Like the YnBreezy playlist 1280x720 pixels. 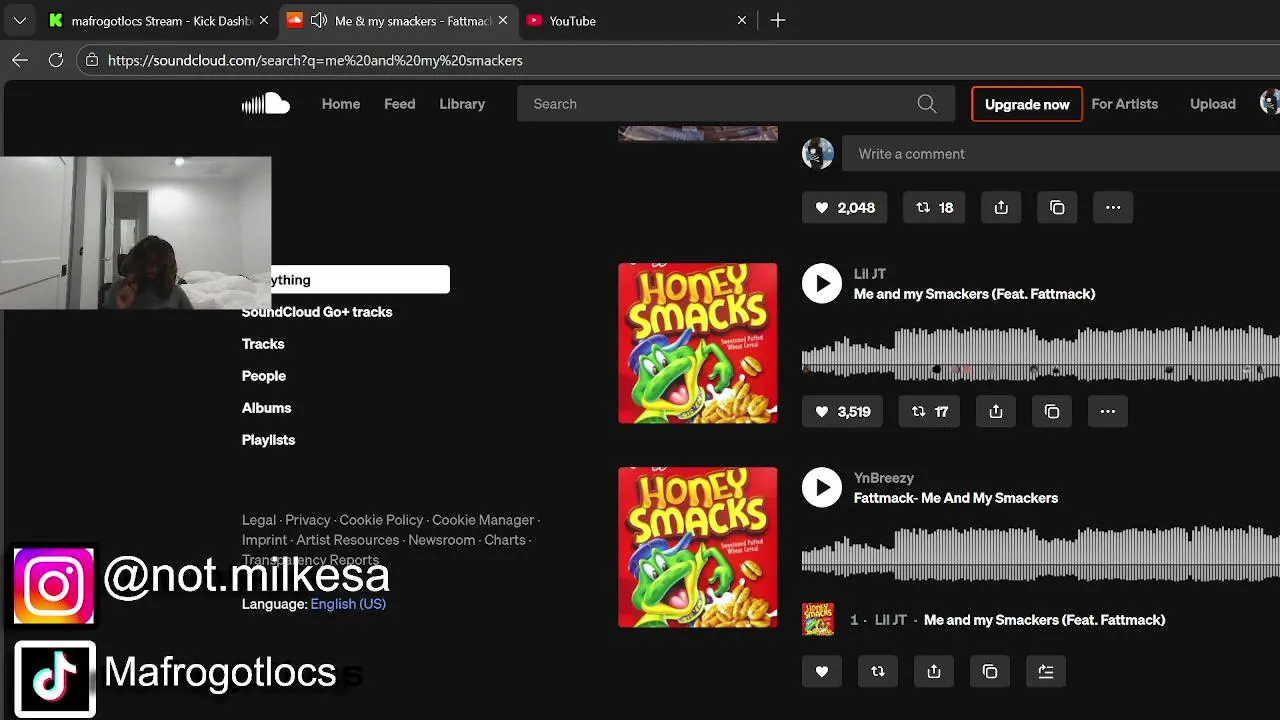(822, 672)
